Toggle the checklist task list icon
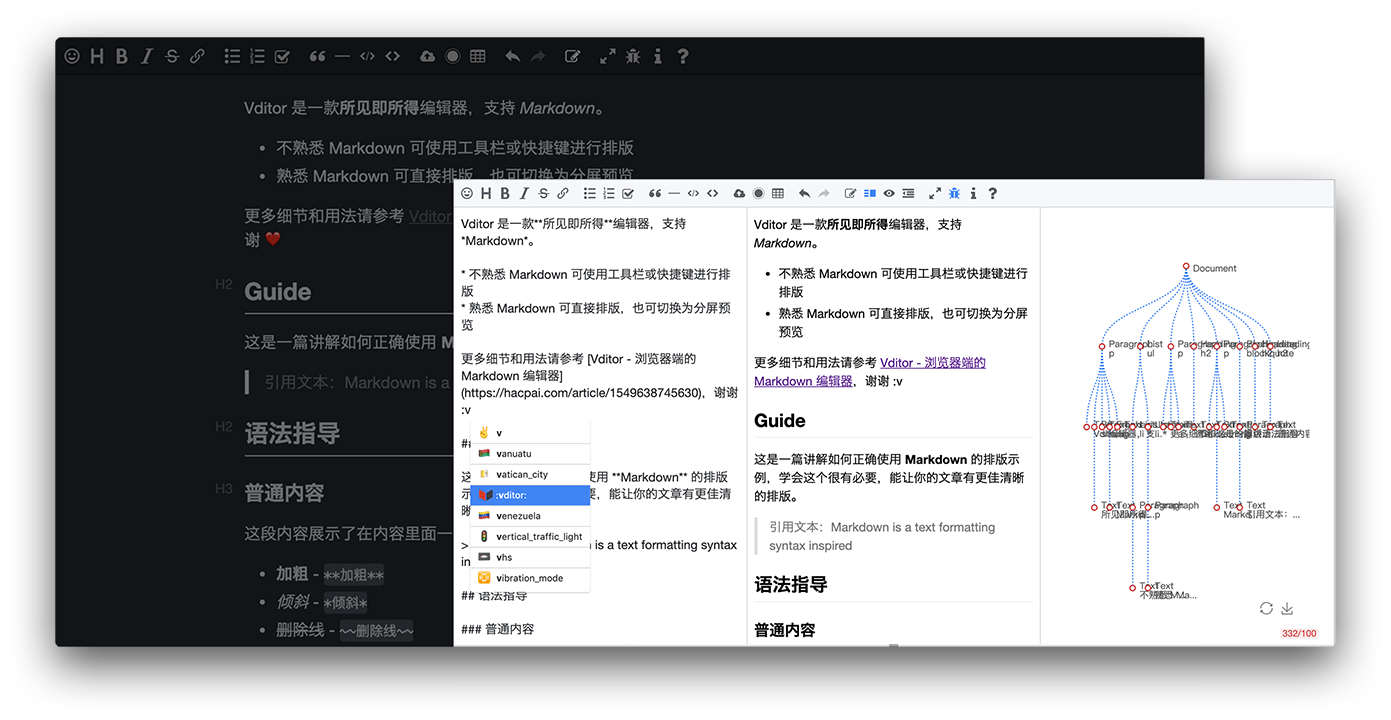Image resolution: width=1391 pixels, height=720 pixels. coord(627,193)
